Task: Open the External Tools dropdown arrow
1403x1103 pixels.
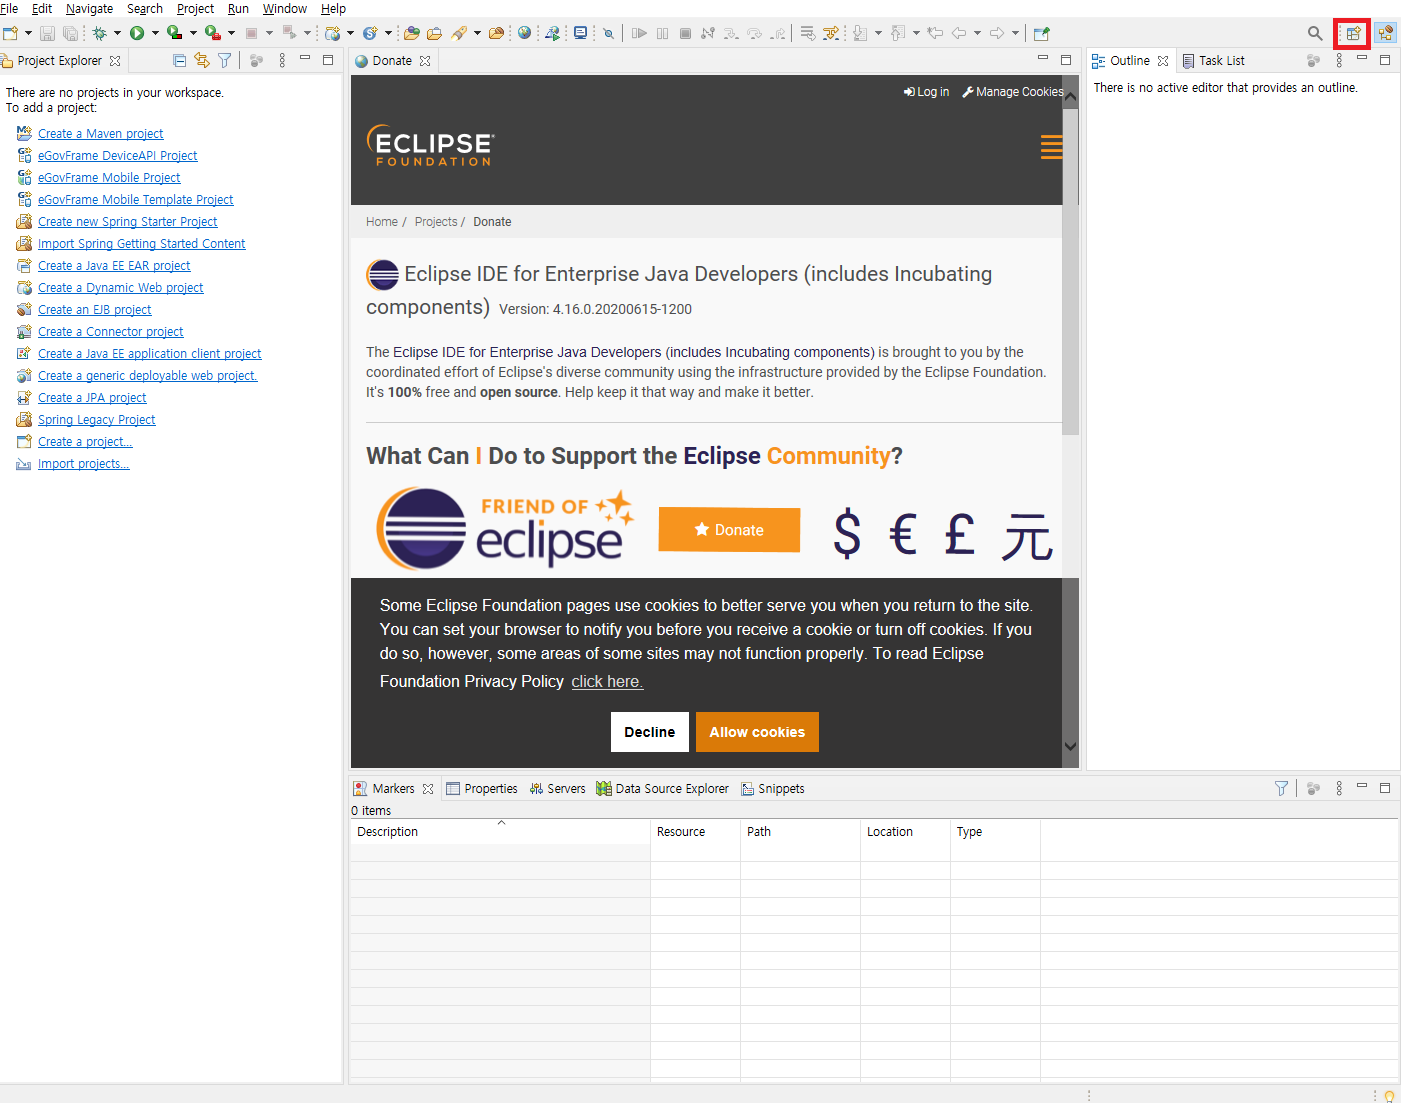Action: pos(231,33)
